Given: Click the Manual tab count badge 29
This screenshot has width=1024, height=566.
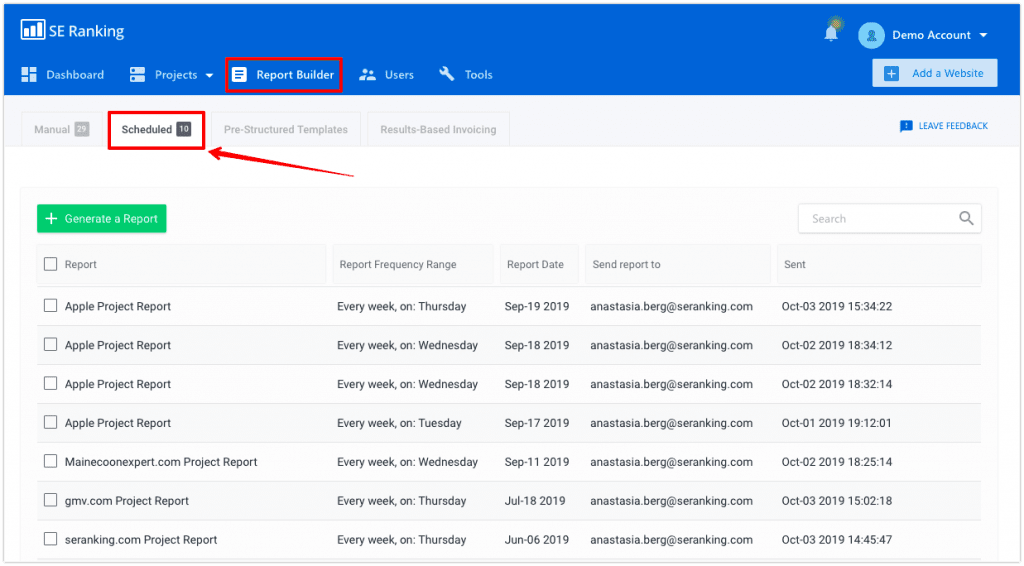Looking at the screenshot, I should 82,129.
